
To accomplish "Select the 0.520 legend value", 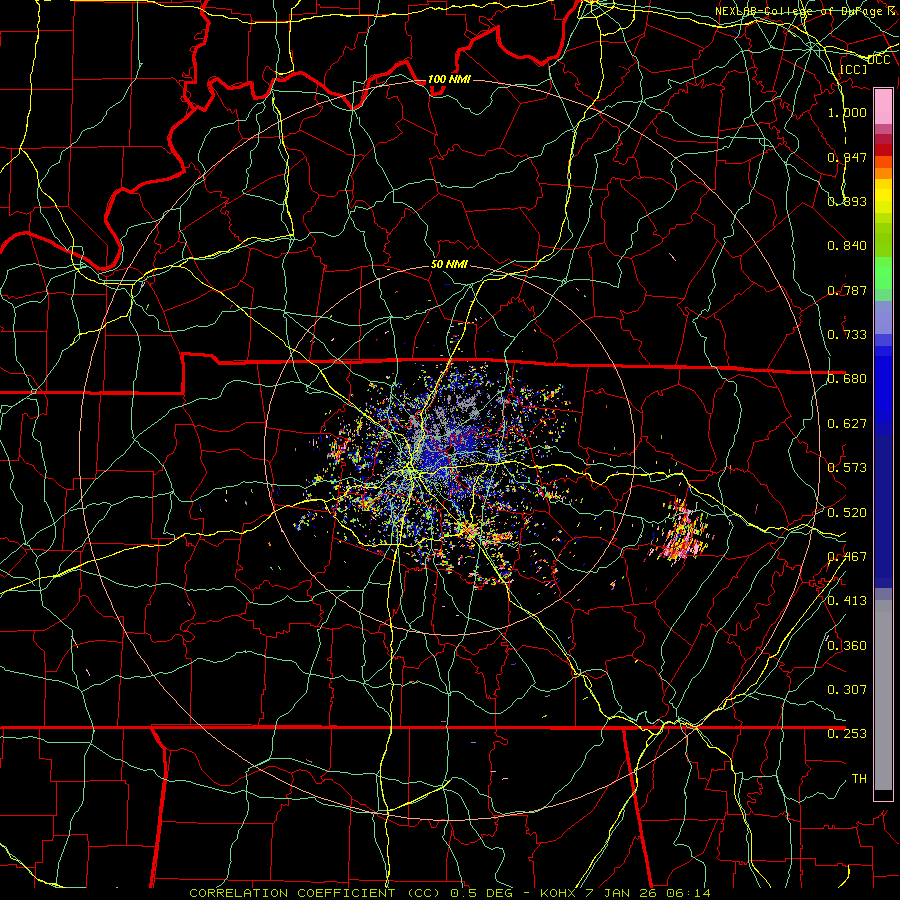I will point(847,513).
